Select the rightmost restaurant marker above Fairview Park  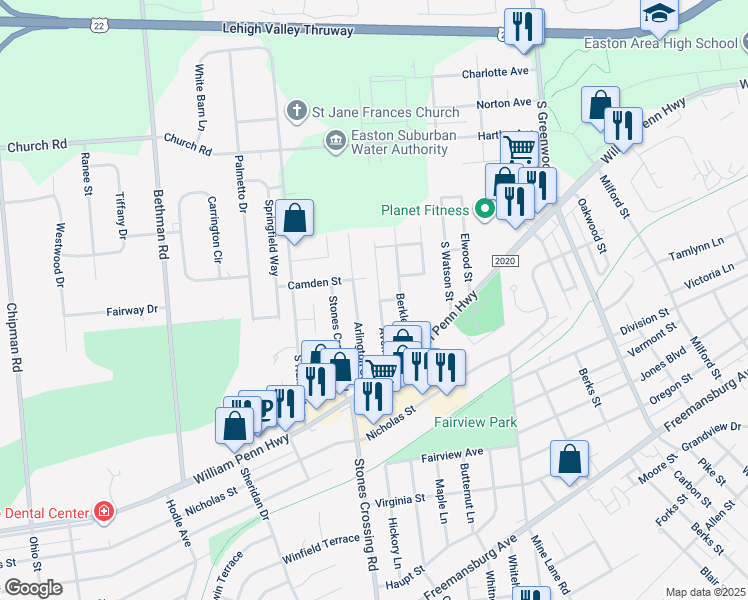pos(447,369)
